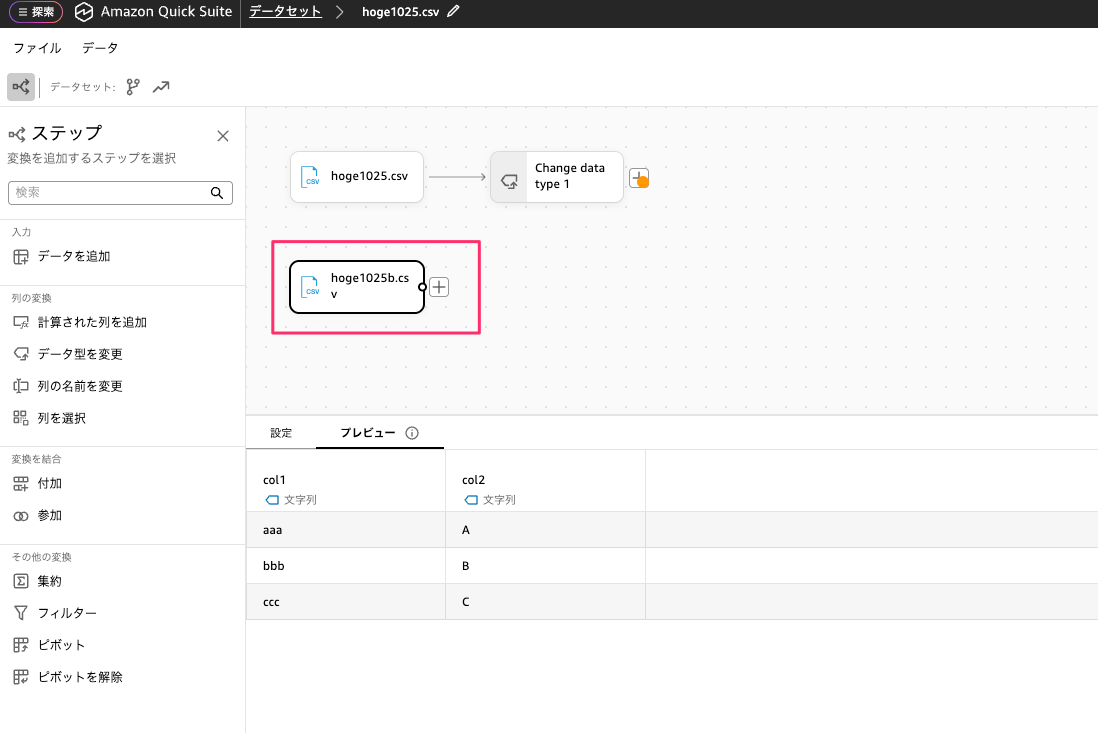Click the branch icon next to データセット
Image resolution: width=1098 pixels, height=733 pixels.
[x=133, y=87]
